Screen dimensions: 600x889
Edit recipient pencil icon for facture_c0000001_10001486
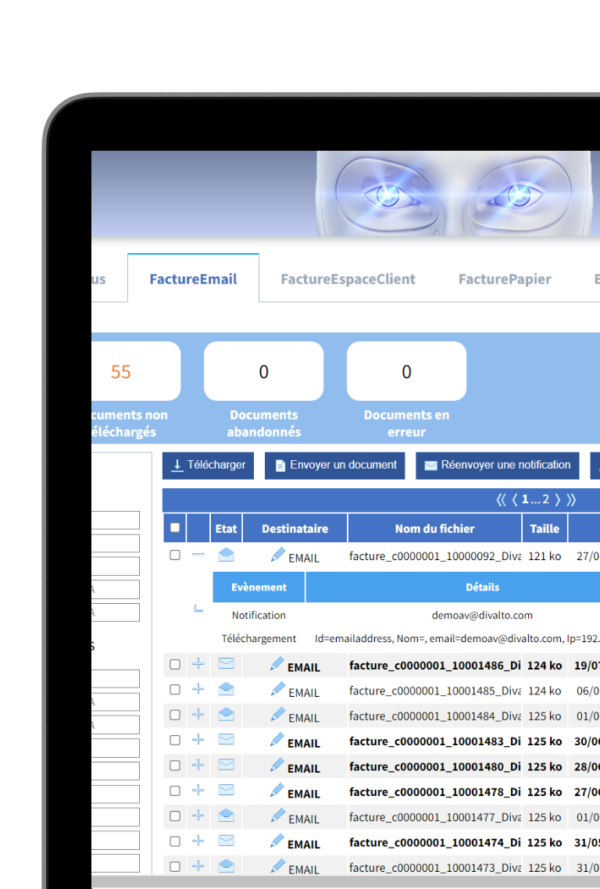point(277,663)
